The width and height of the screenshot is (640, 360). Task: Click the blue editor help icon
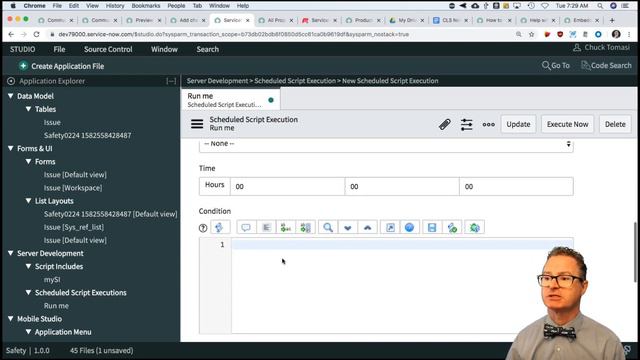click(409, 227)
